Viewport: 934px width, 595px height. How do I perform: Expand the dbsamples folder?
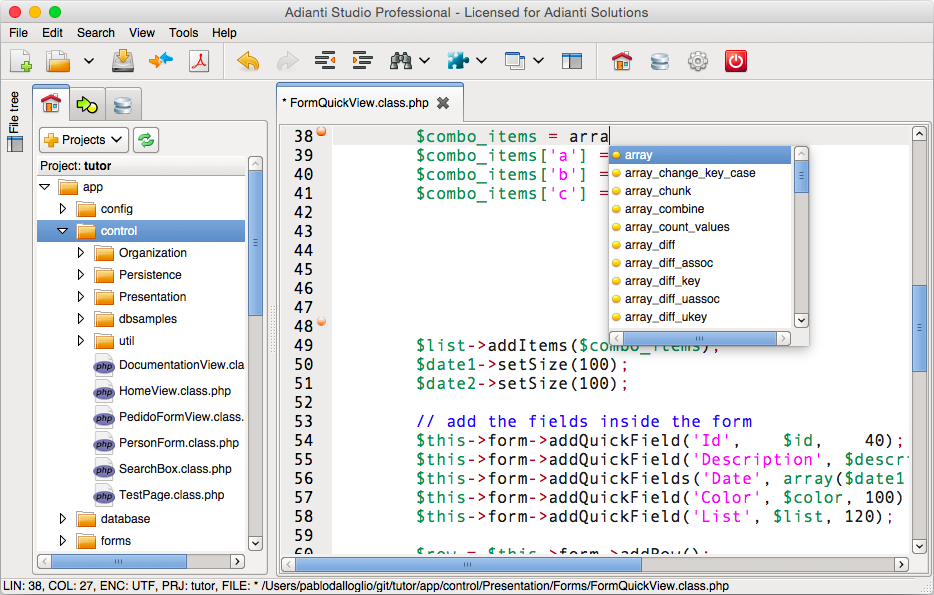(x=80, y=319)
